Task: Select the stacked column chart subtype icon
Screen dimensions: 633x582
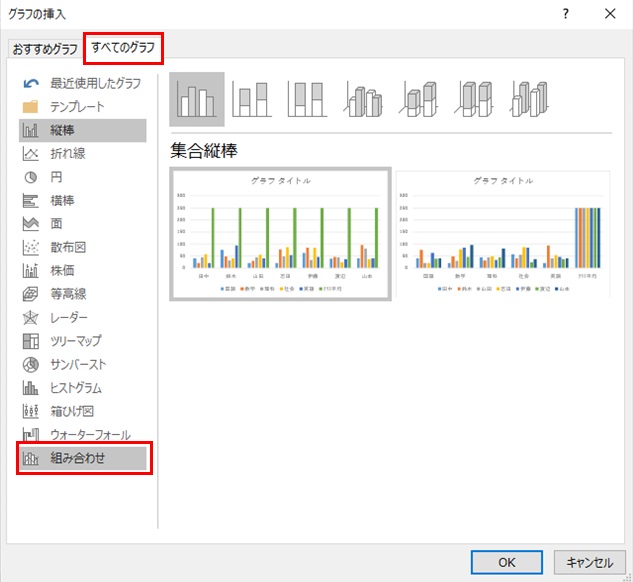Action: 252,99
